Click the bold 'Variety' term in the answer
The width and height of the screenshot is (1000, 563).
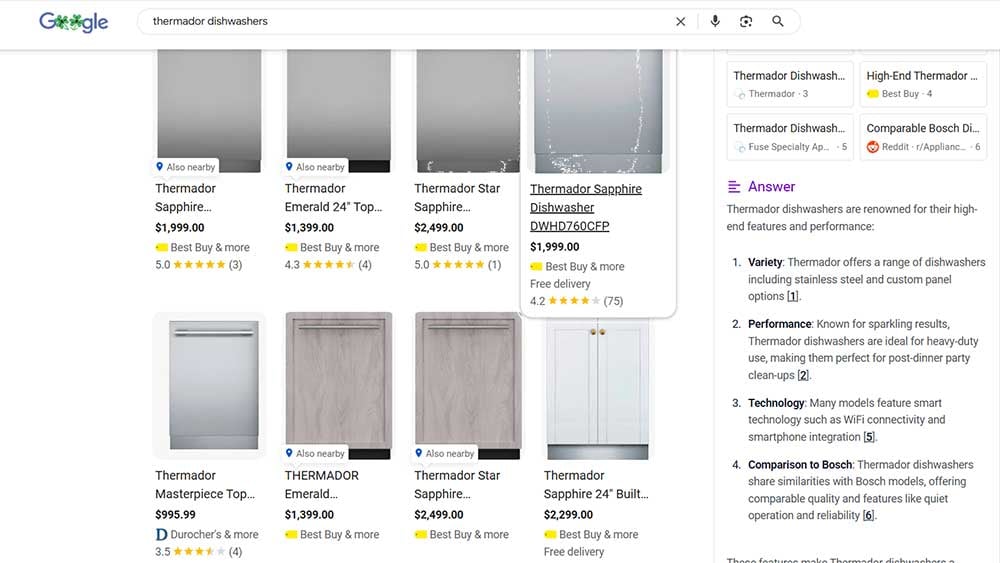point(765,262)
